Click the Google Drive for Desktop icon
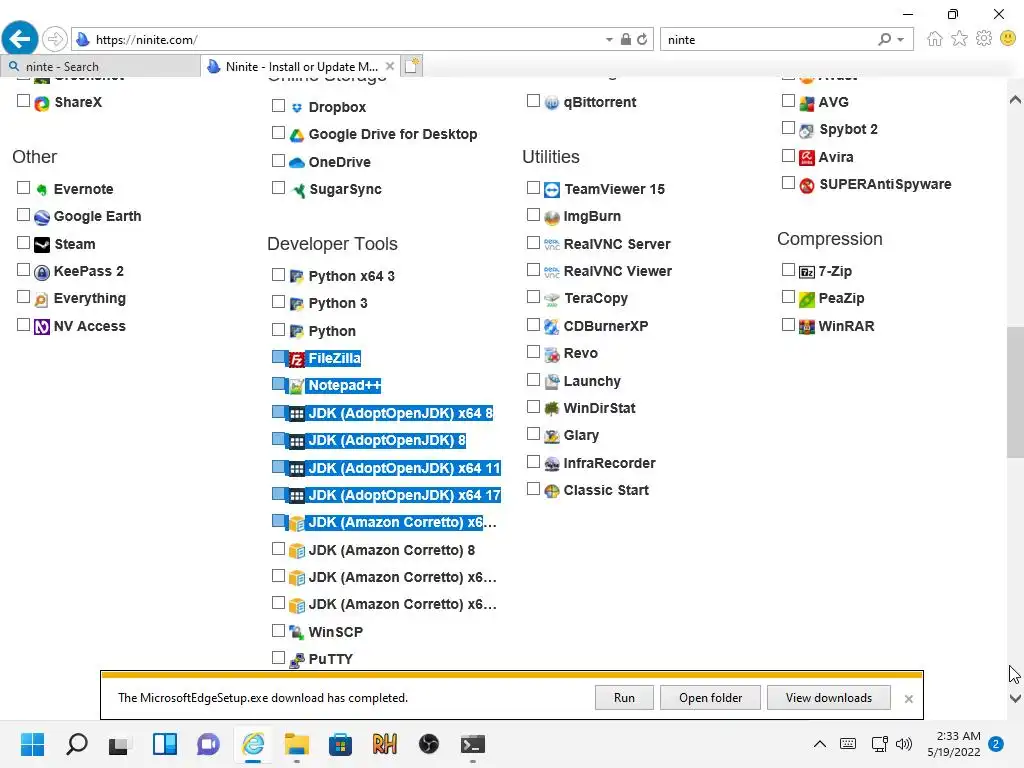 coord(296,135)
